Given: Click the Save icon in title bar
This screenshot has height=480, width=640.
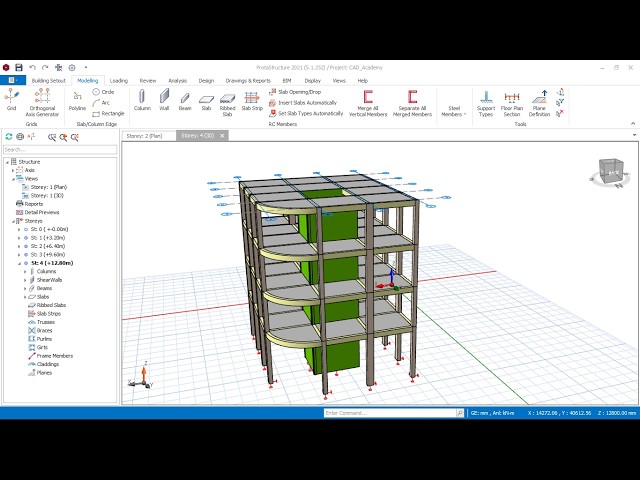Looking at the screenshot, I should 19,67.
